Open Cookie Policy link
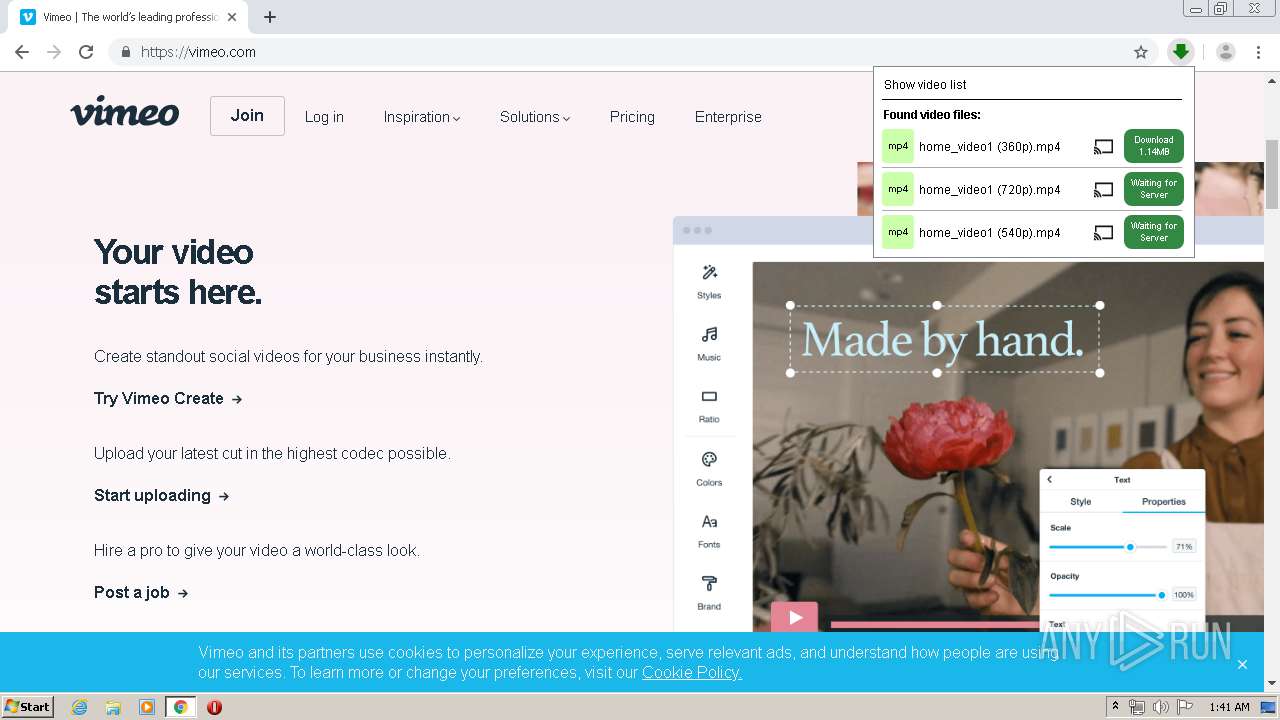 692,673
